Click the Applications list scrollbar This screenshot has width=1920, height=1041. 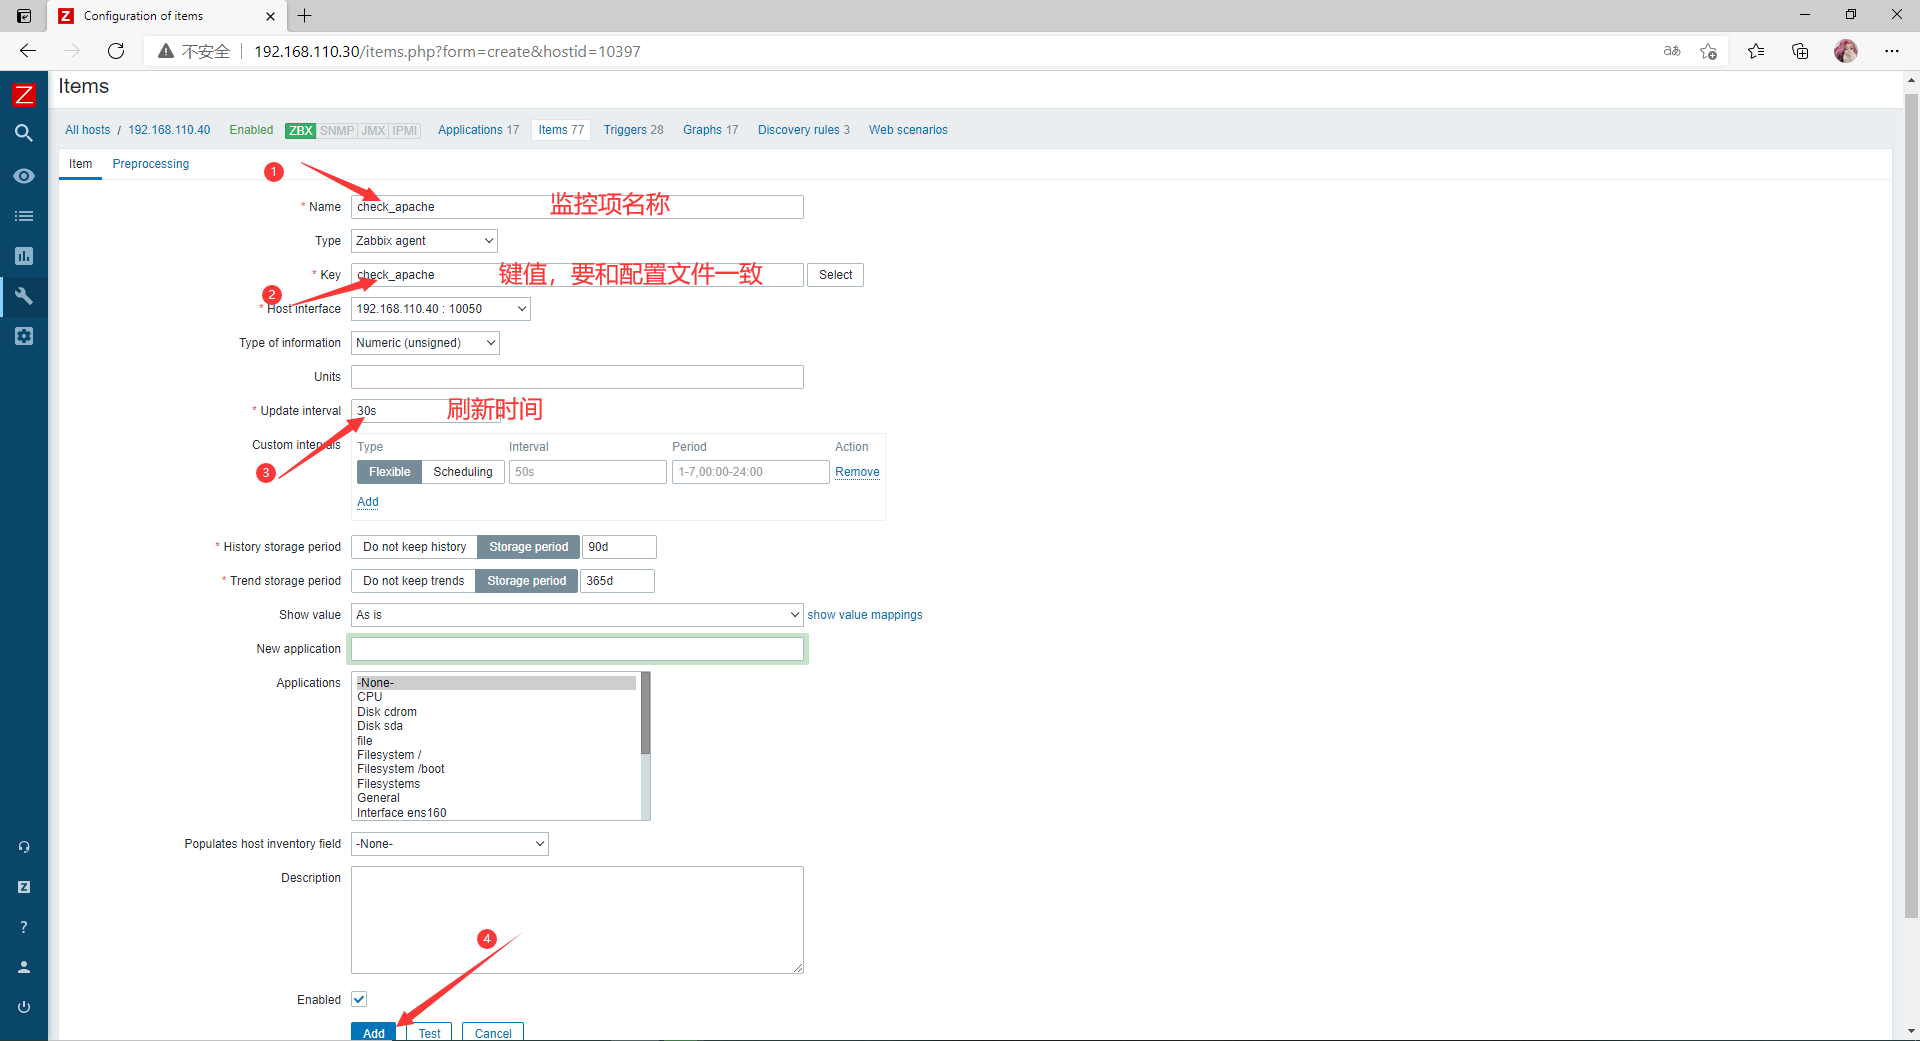point(645,713)
